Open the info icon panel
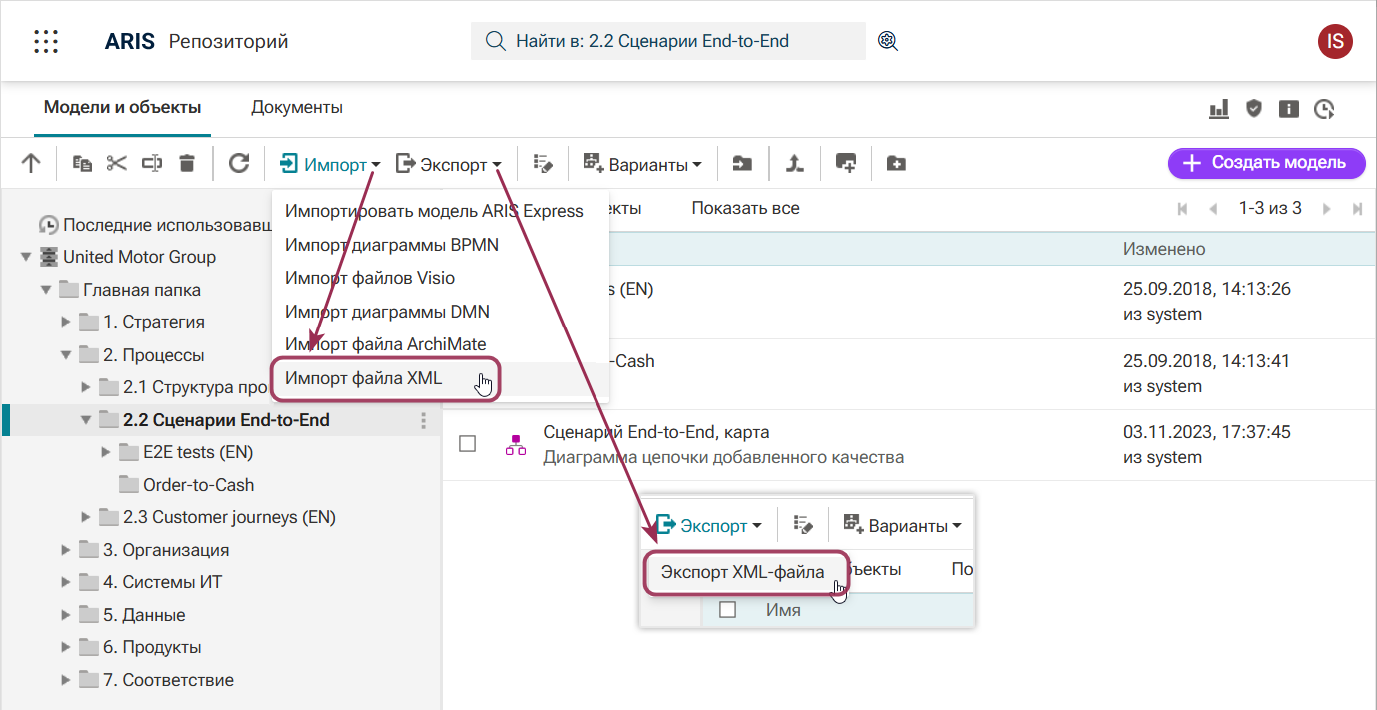The width and height of the screenshot is (1377, 710). pyautogui.click(x=1289, y=109)
